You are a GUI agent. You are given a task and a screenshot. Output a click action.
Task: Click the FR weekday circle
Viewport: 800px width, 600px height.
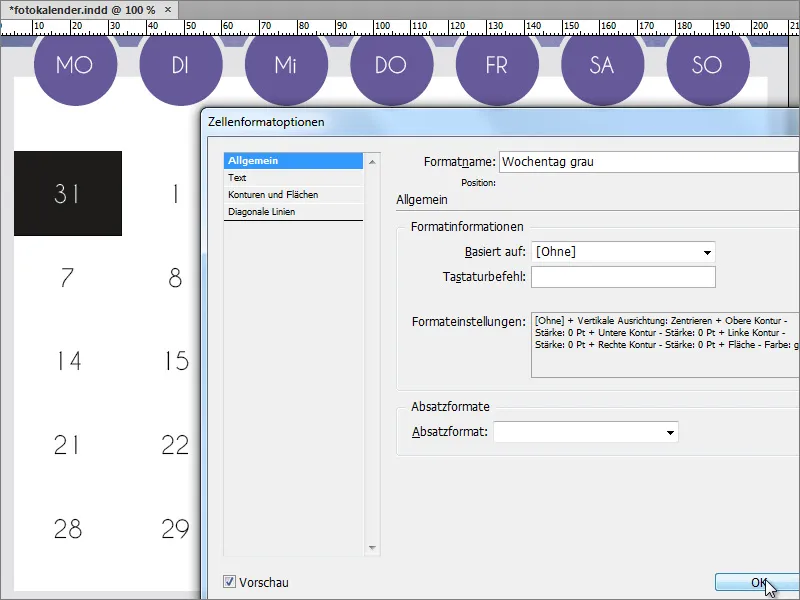497,65
